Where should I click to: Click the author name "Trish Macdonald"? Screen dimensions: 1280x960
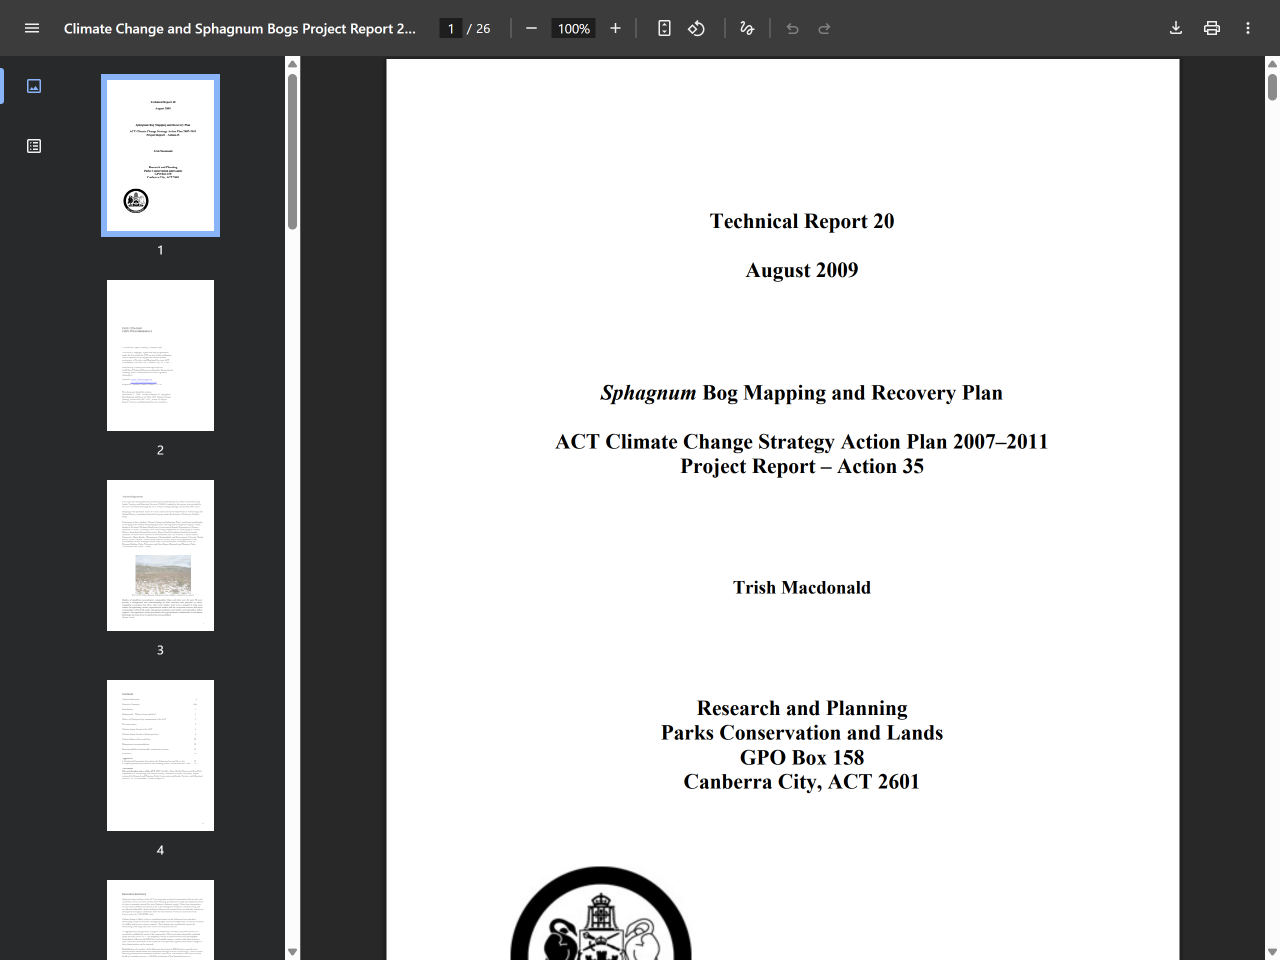point(802,587)
